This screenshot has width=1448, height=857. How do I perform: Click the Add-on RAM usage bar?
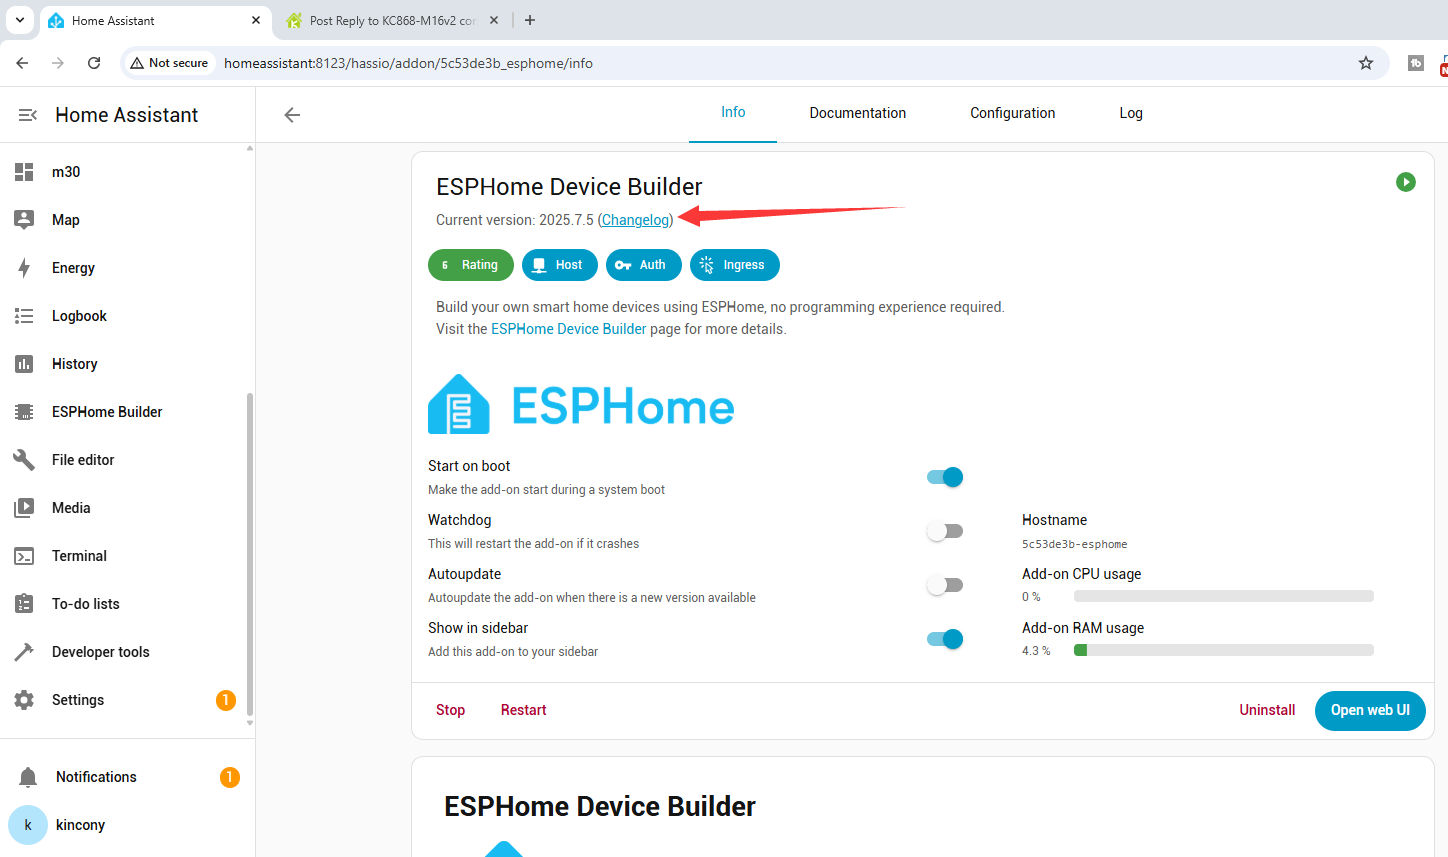click(x=1223, y=650)
